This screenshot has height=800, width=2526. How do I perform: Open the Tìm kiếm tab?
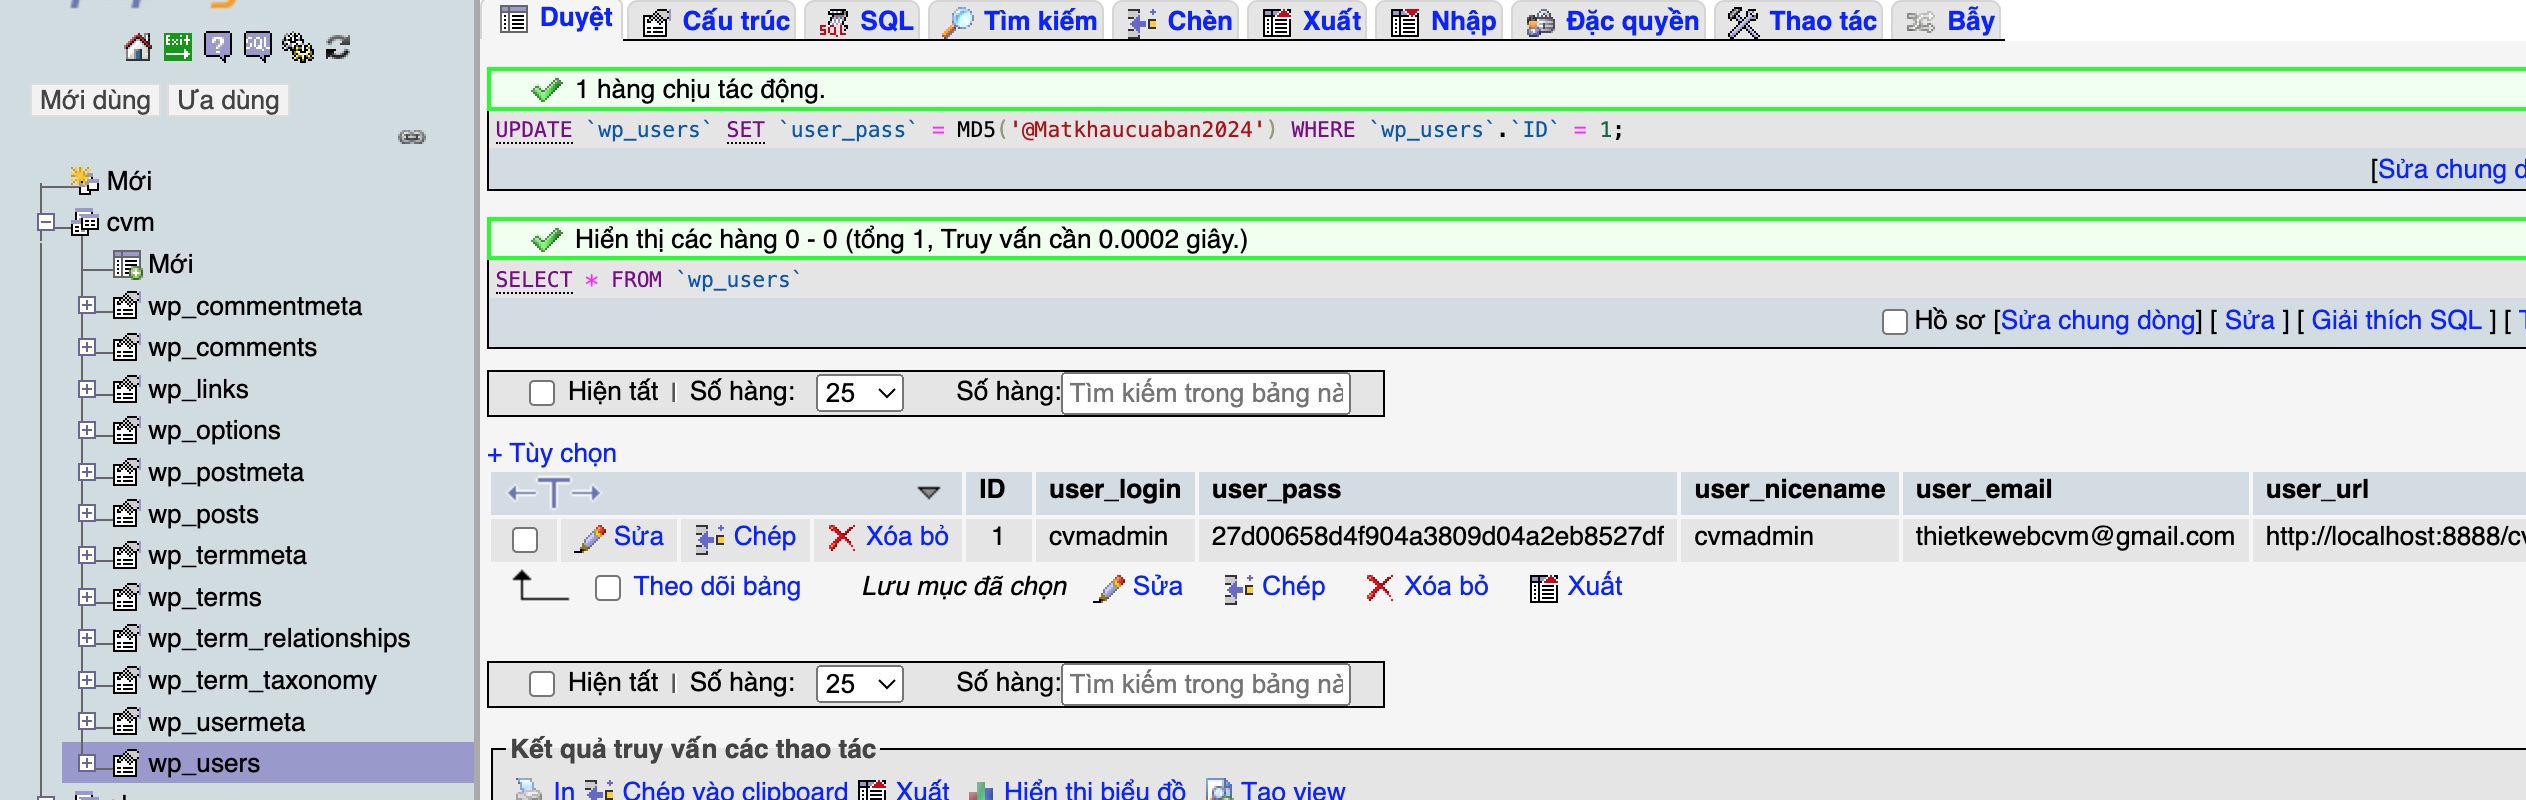pyautogui.click(x=1018, y=21)
